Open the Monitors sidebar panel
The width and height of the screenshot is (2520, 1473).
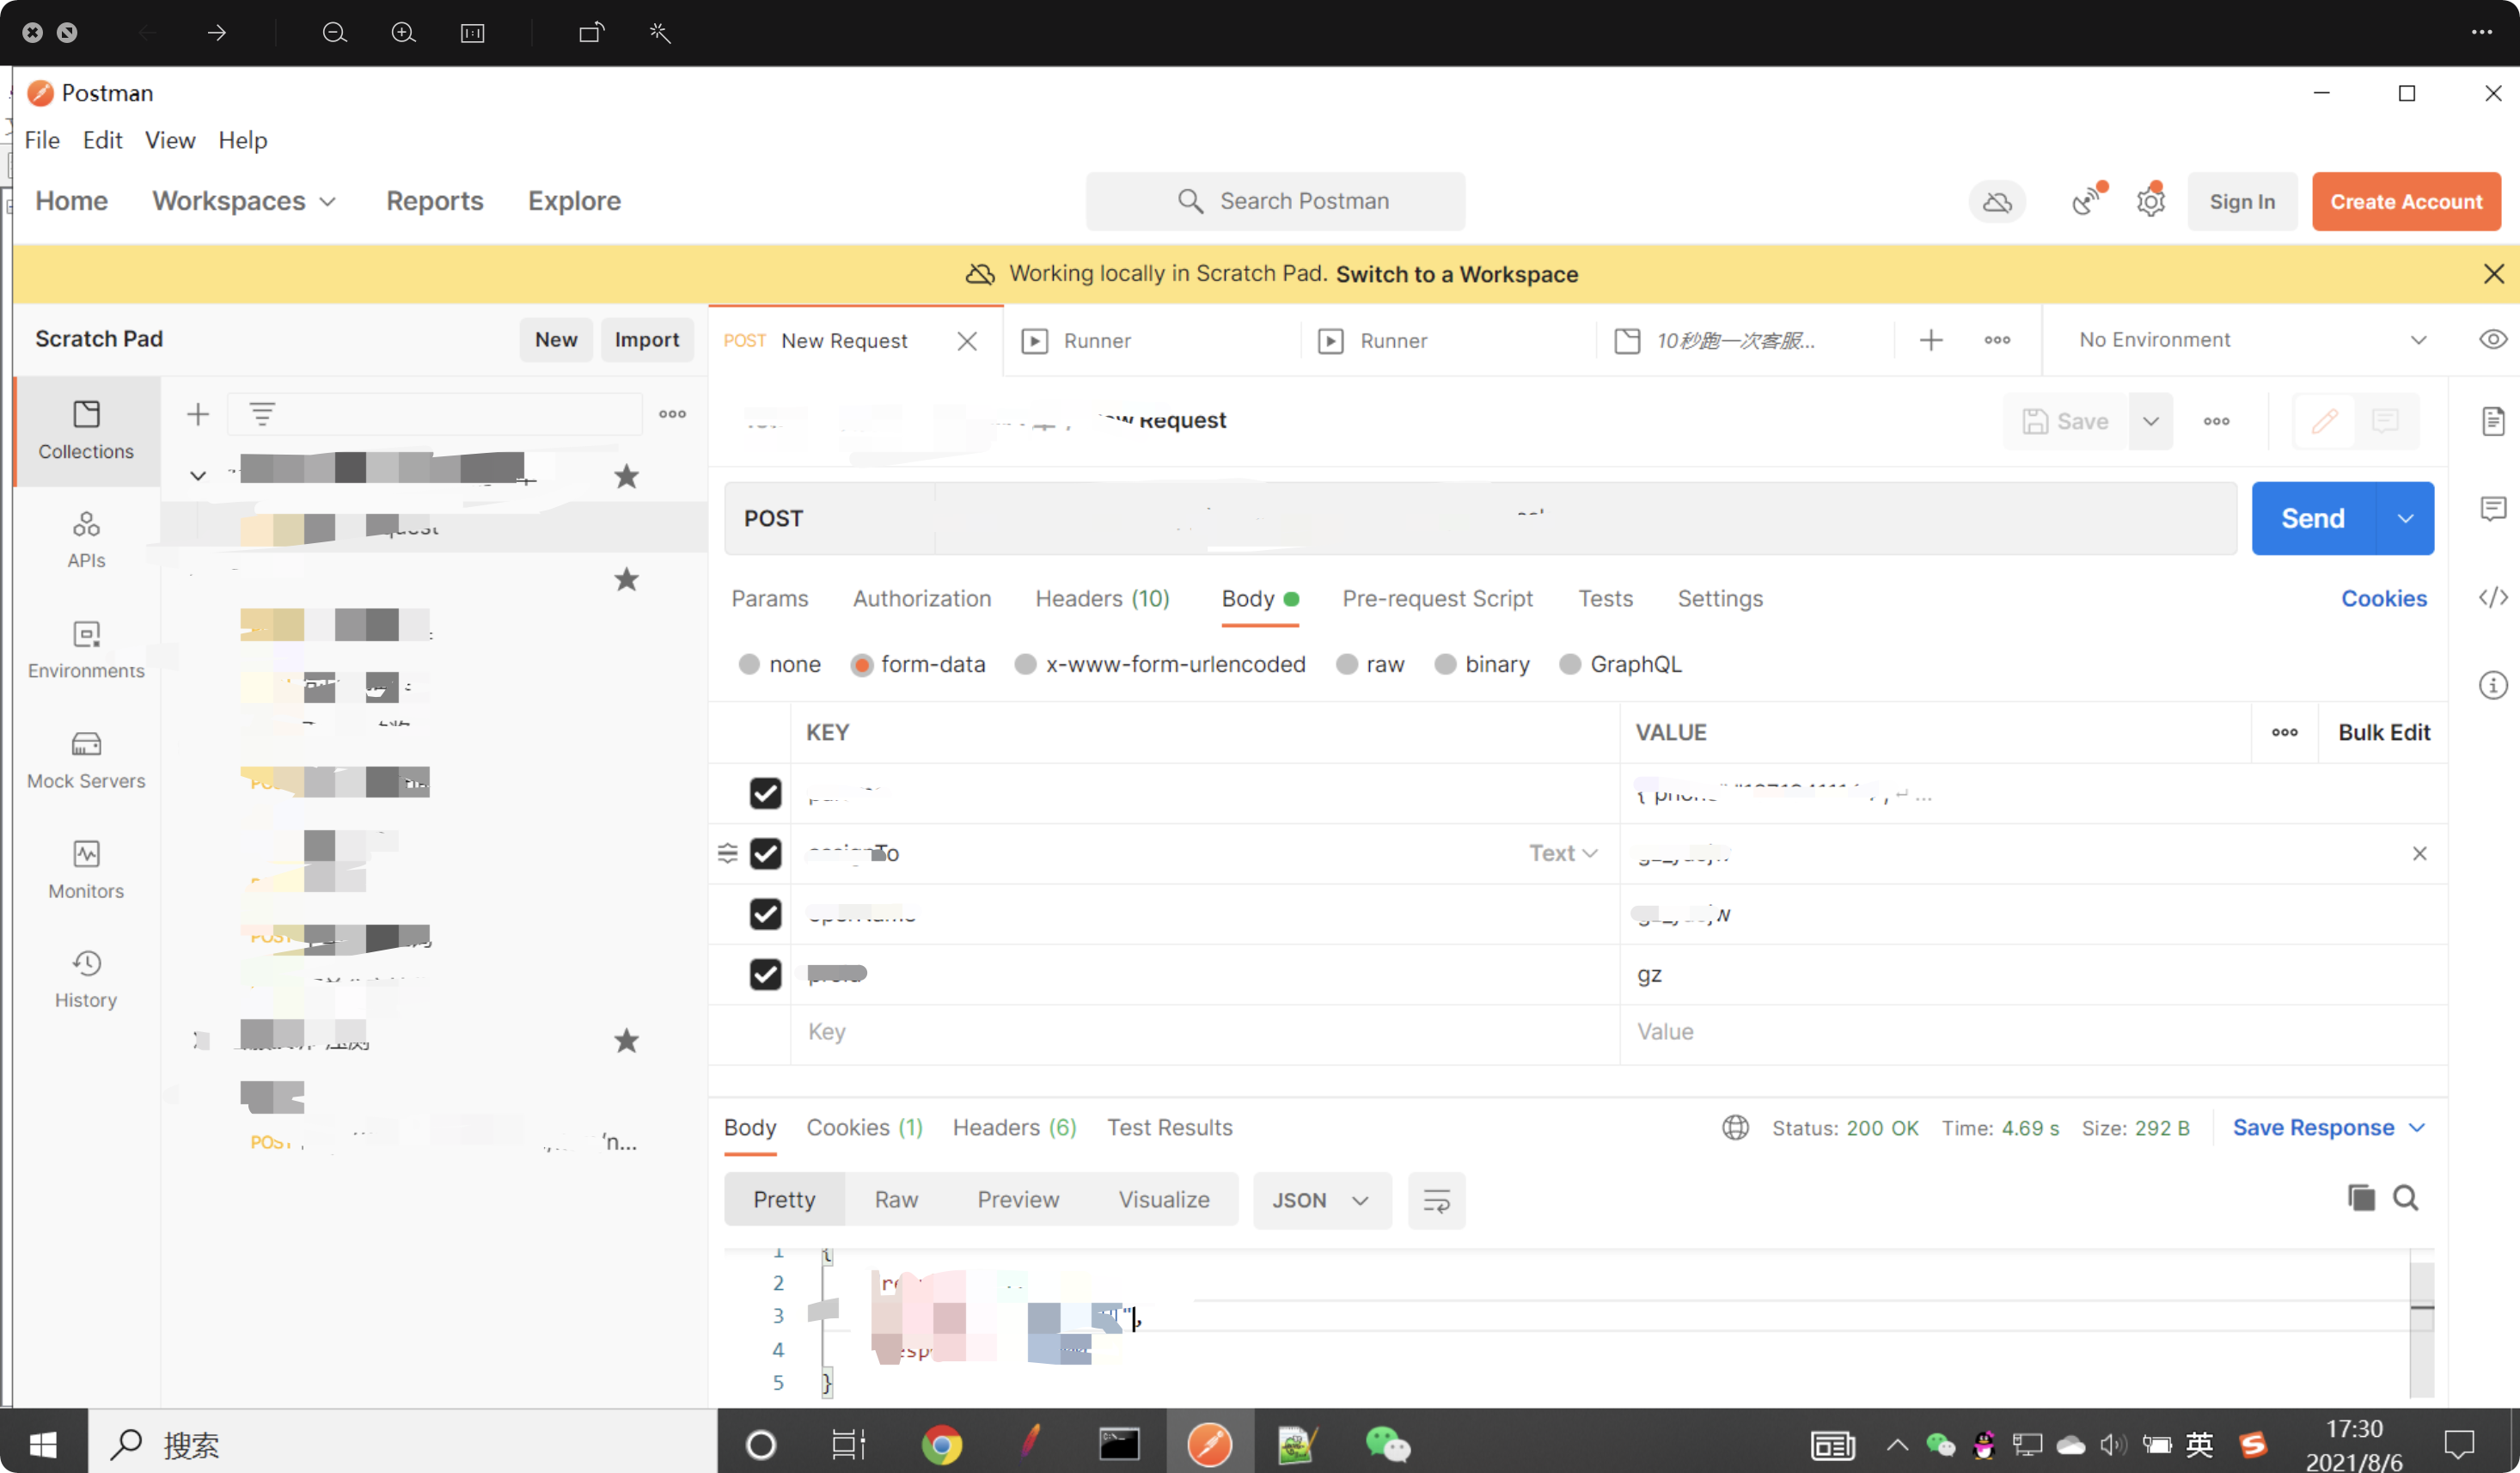click(x=86, y=870)
